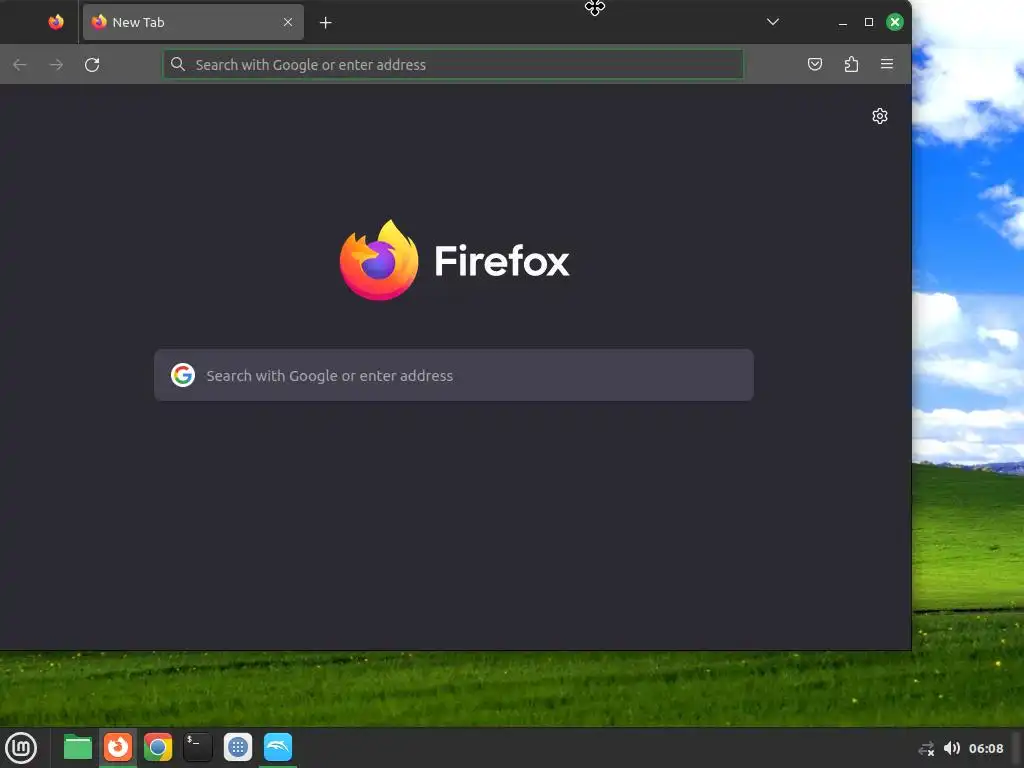Click the 06:08 clock in tray

click(x=985, y=748)
